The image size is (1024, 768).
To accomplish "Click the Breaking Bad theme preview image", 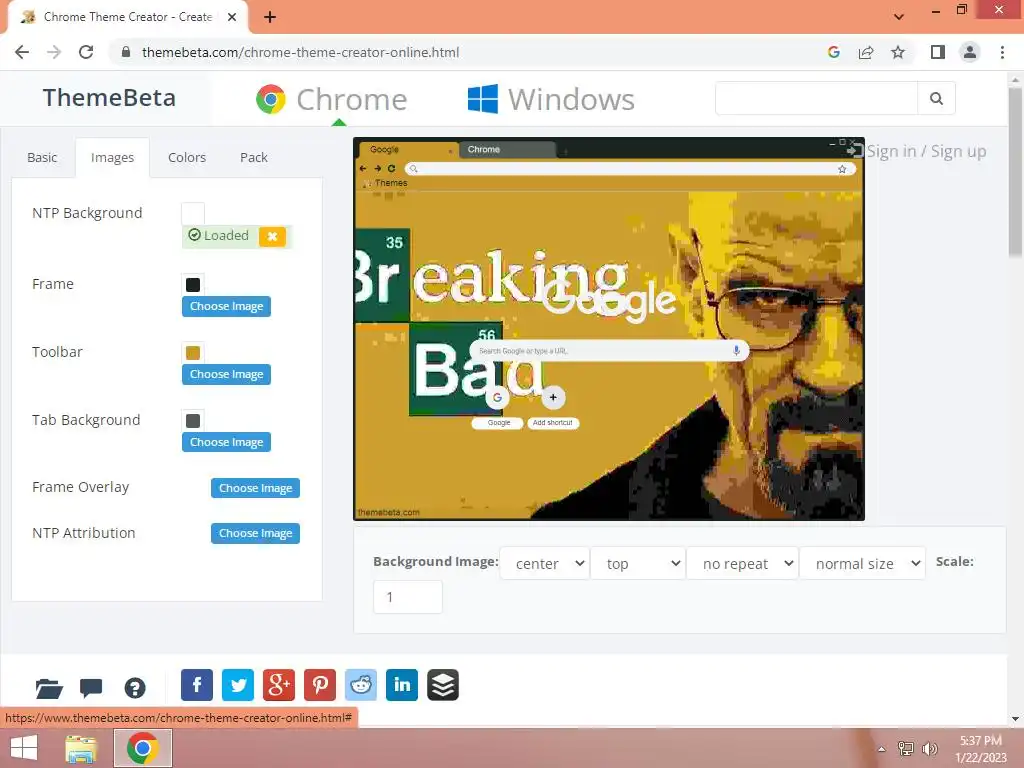I will coord(609,328).
